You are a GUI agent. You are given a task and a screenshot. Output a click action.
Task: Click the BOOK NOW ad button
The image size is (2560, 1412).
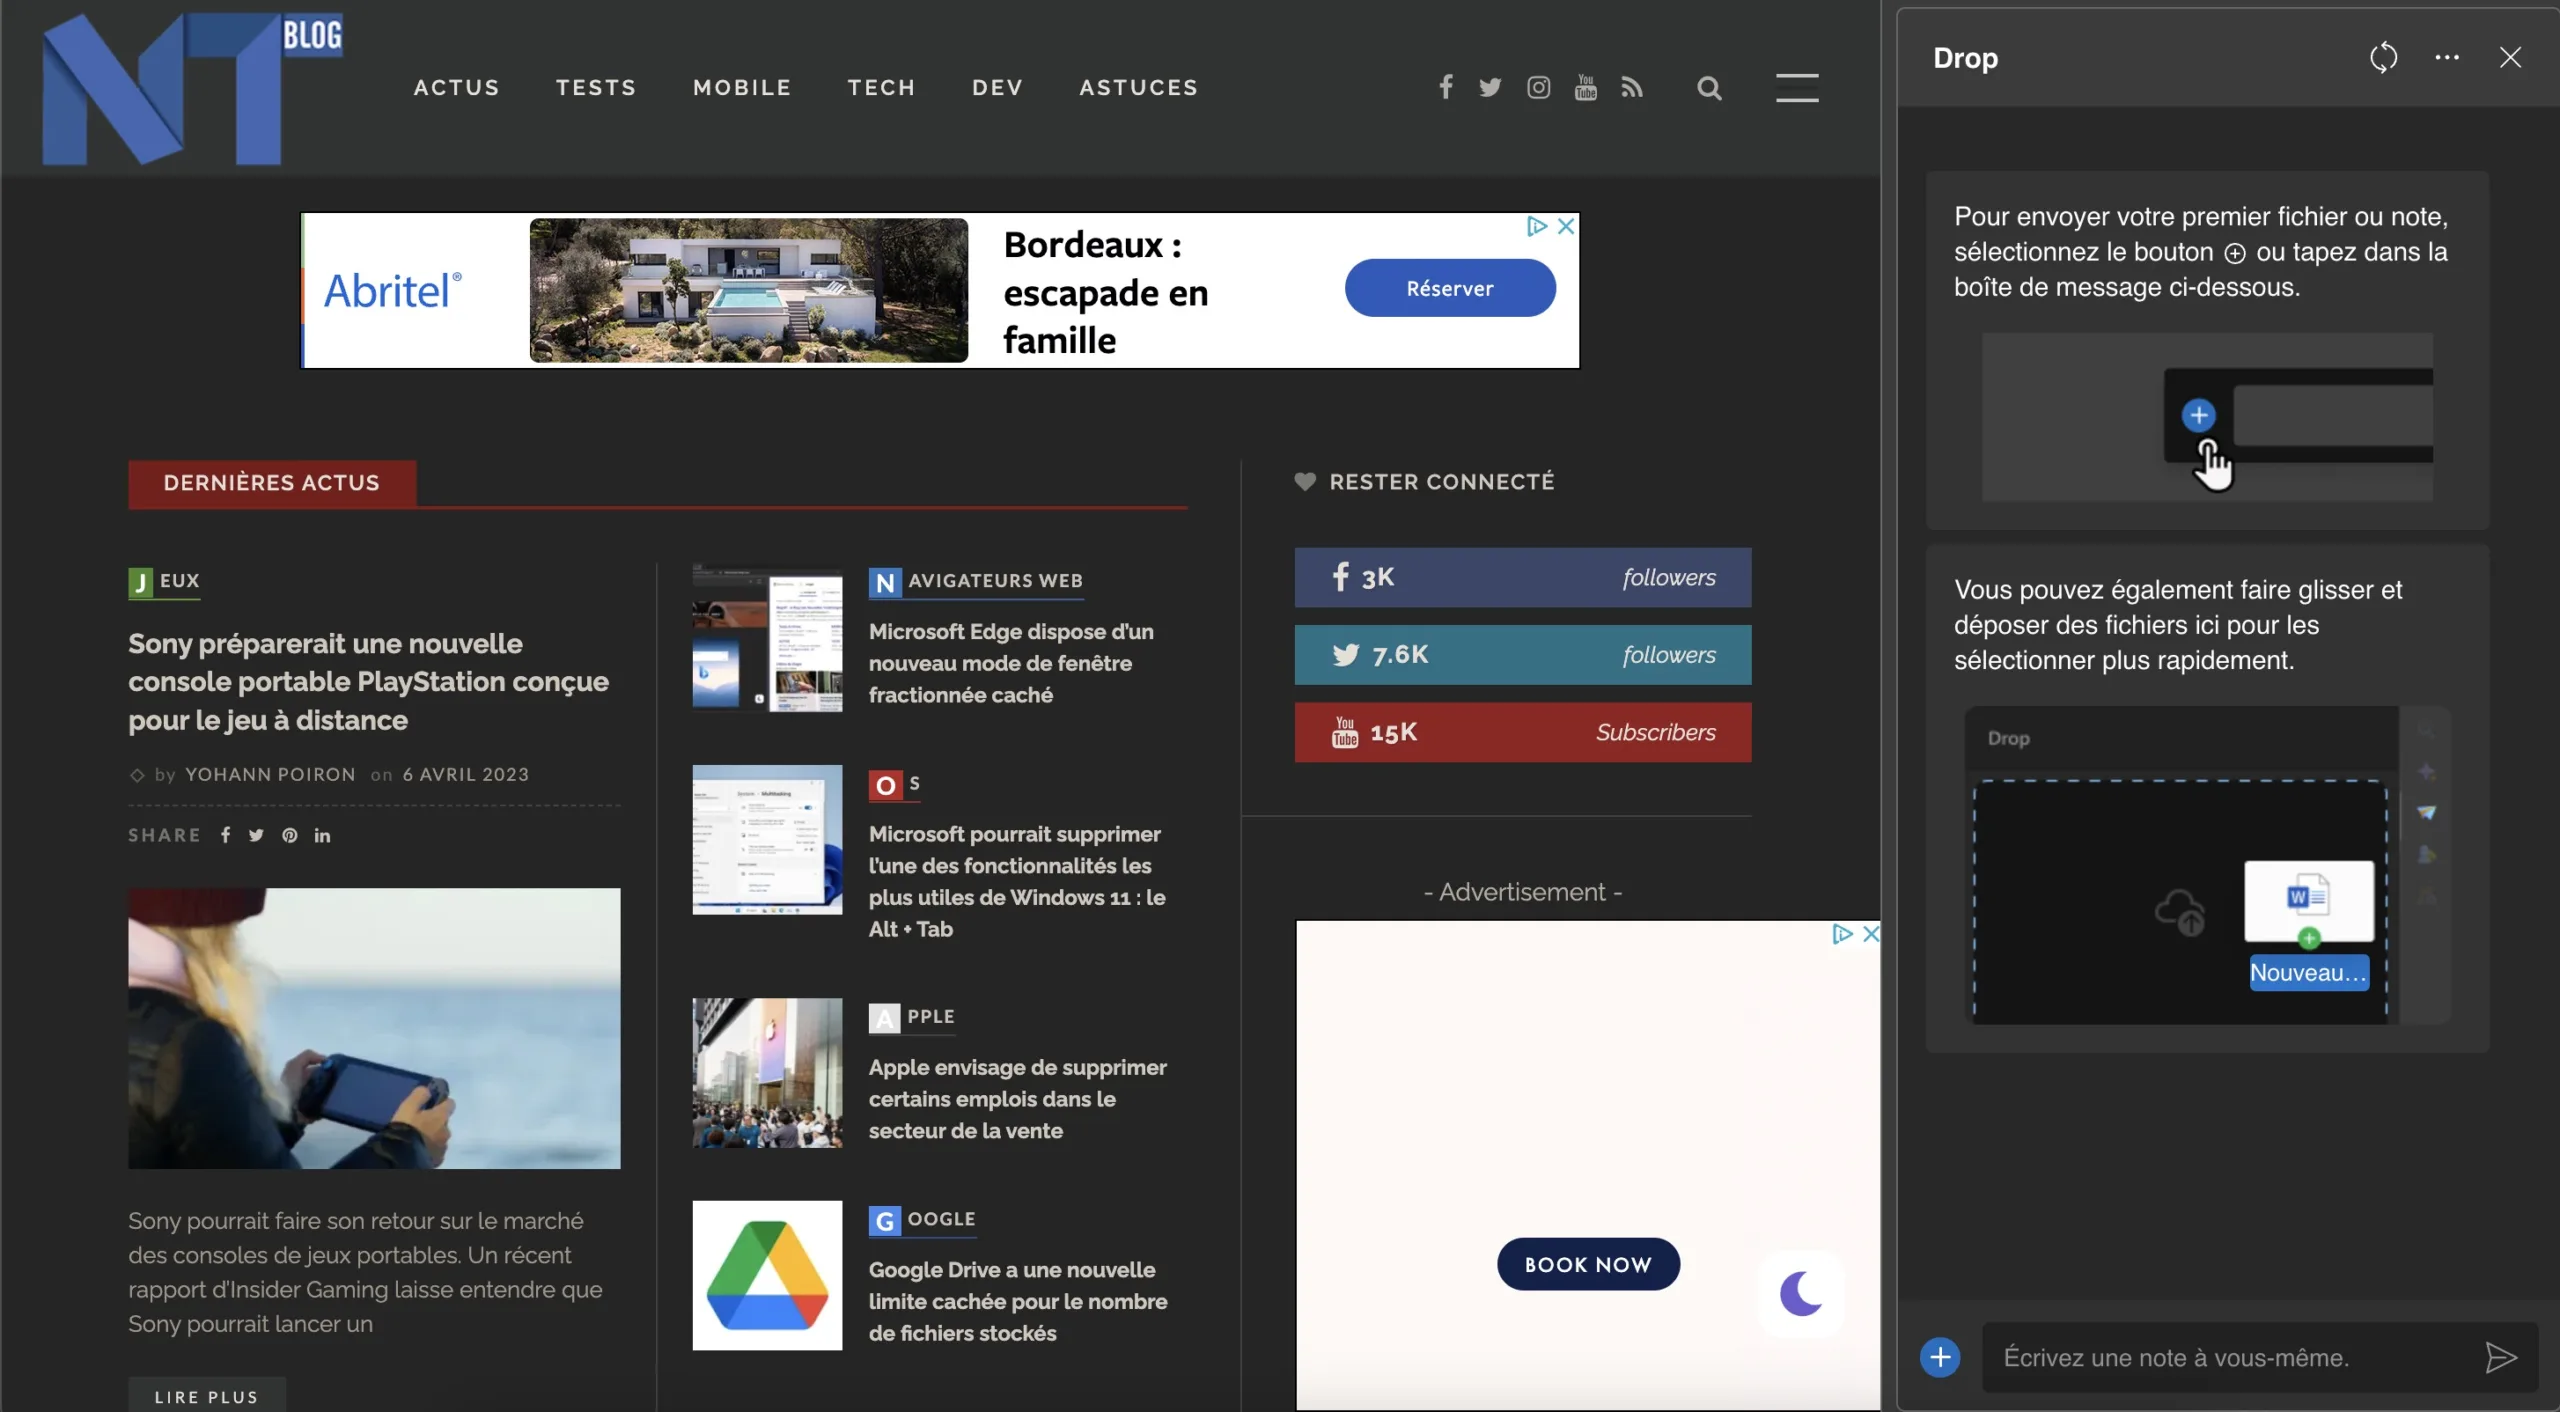[x=1588, y=1264]
